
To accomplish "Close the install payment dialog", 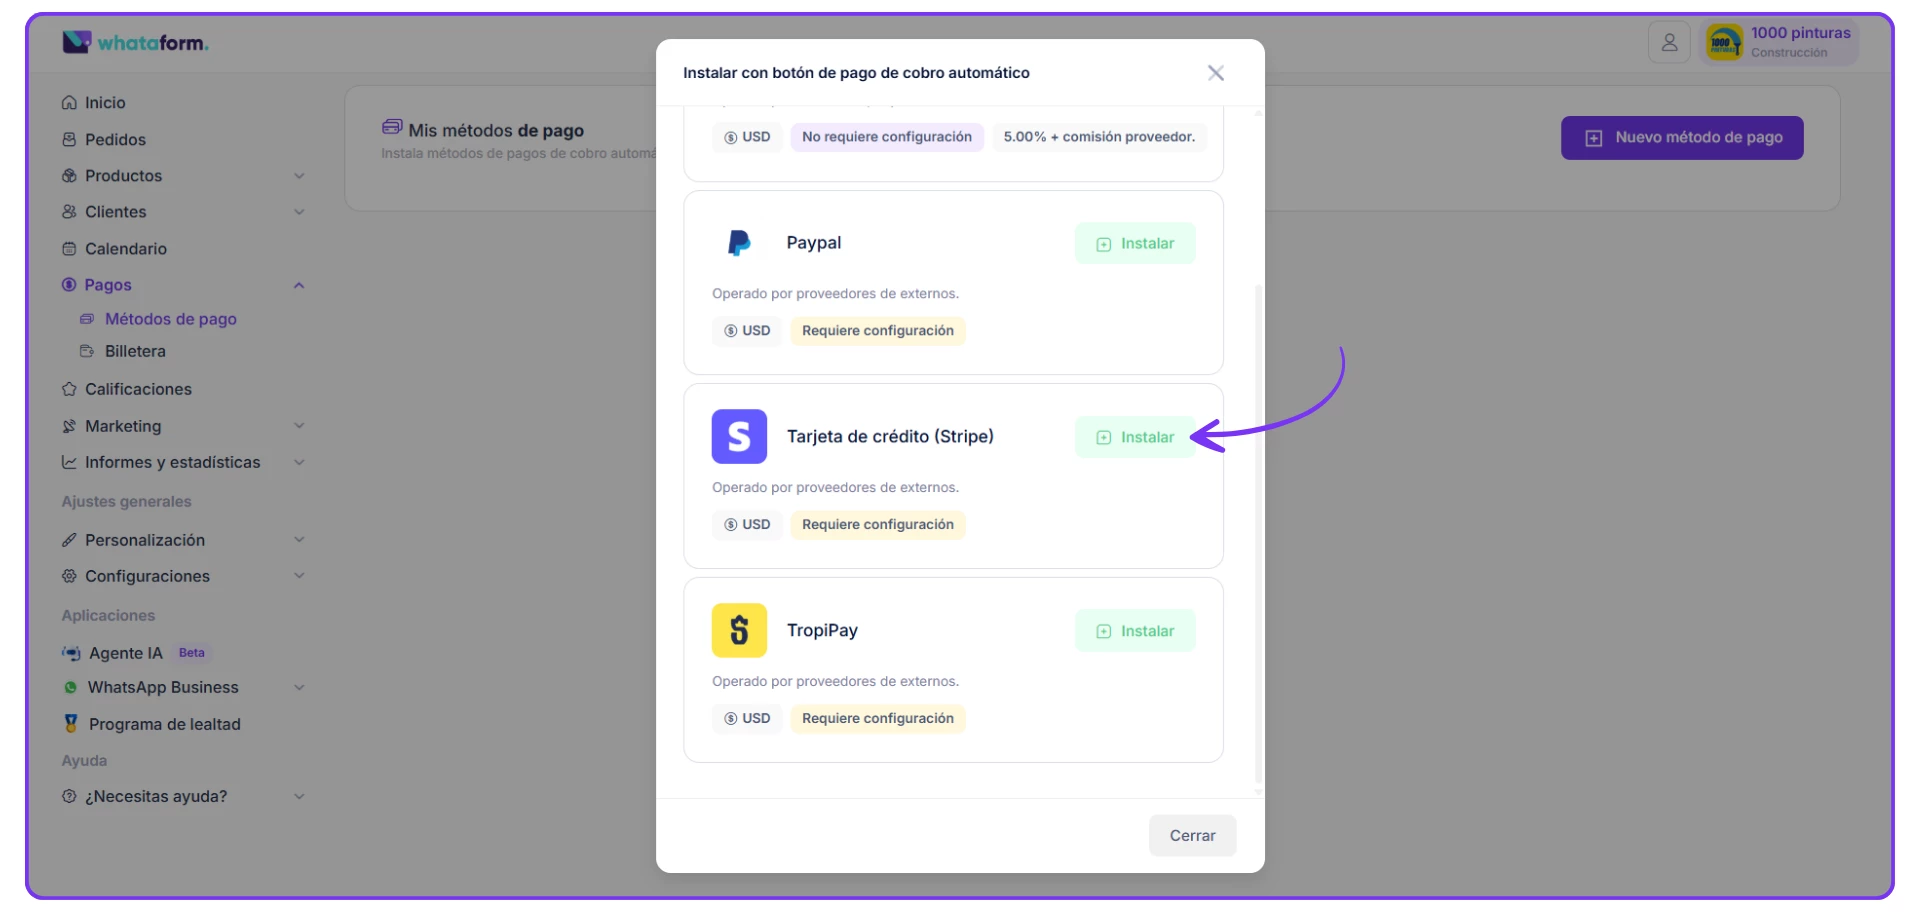I will (x=1215, y=73).
